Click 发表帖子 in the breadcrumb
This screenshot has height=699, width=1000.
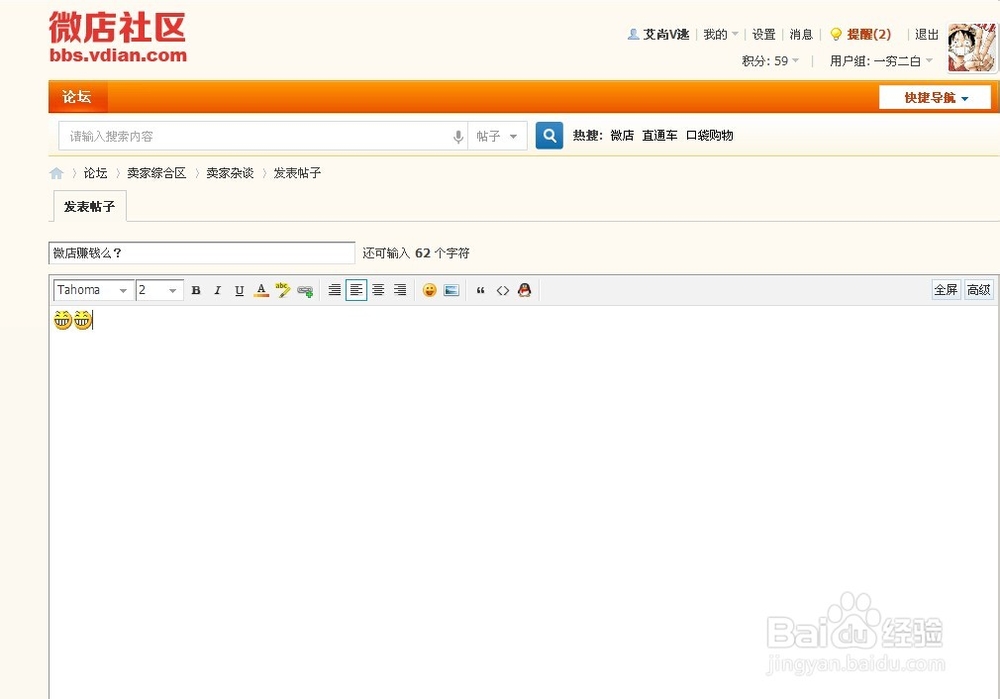(x=297, y=173)
